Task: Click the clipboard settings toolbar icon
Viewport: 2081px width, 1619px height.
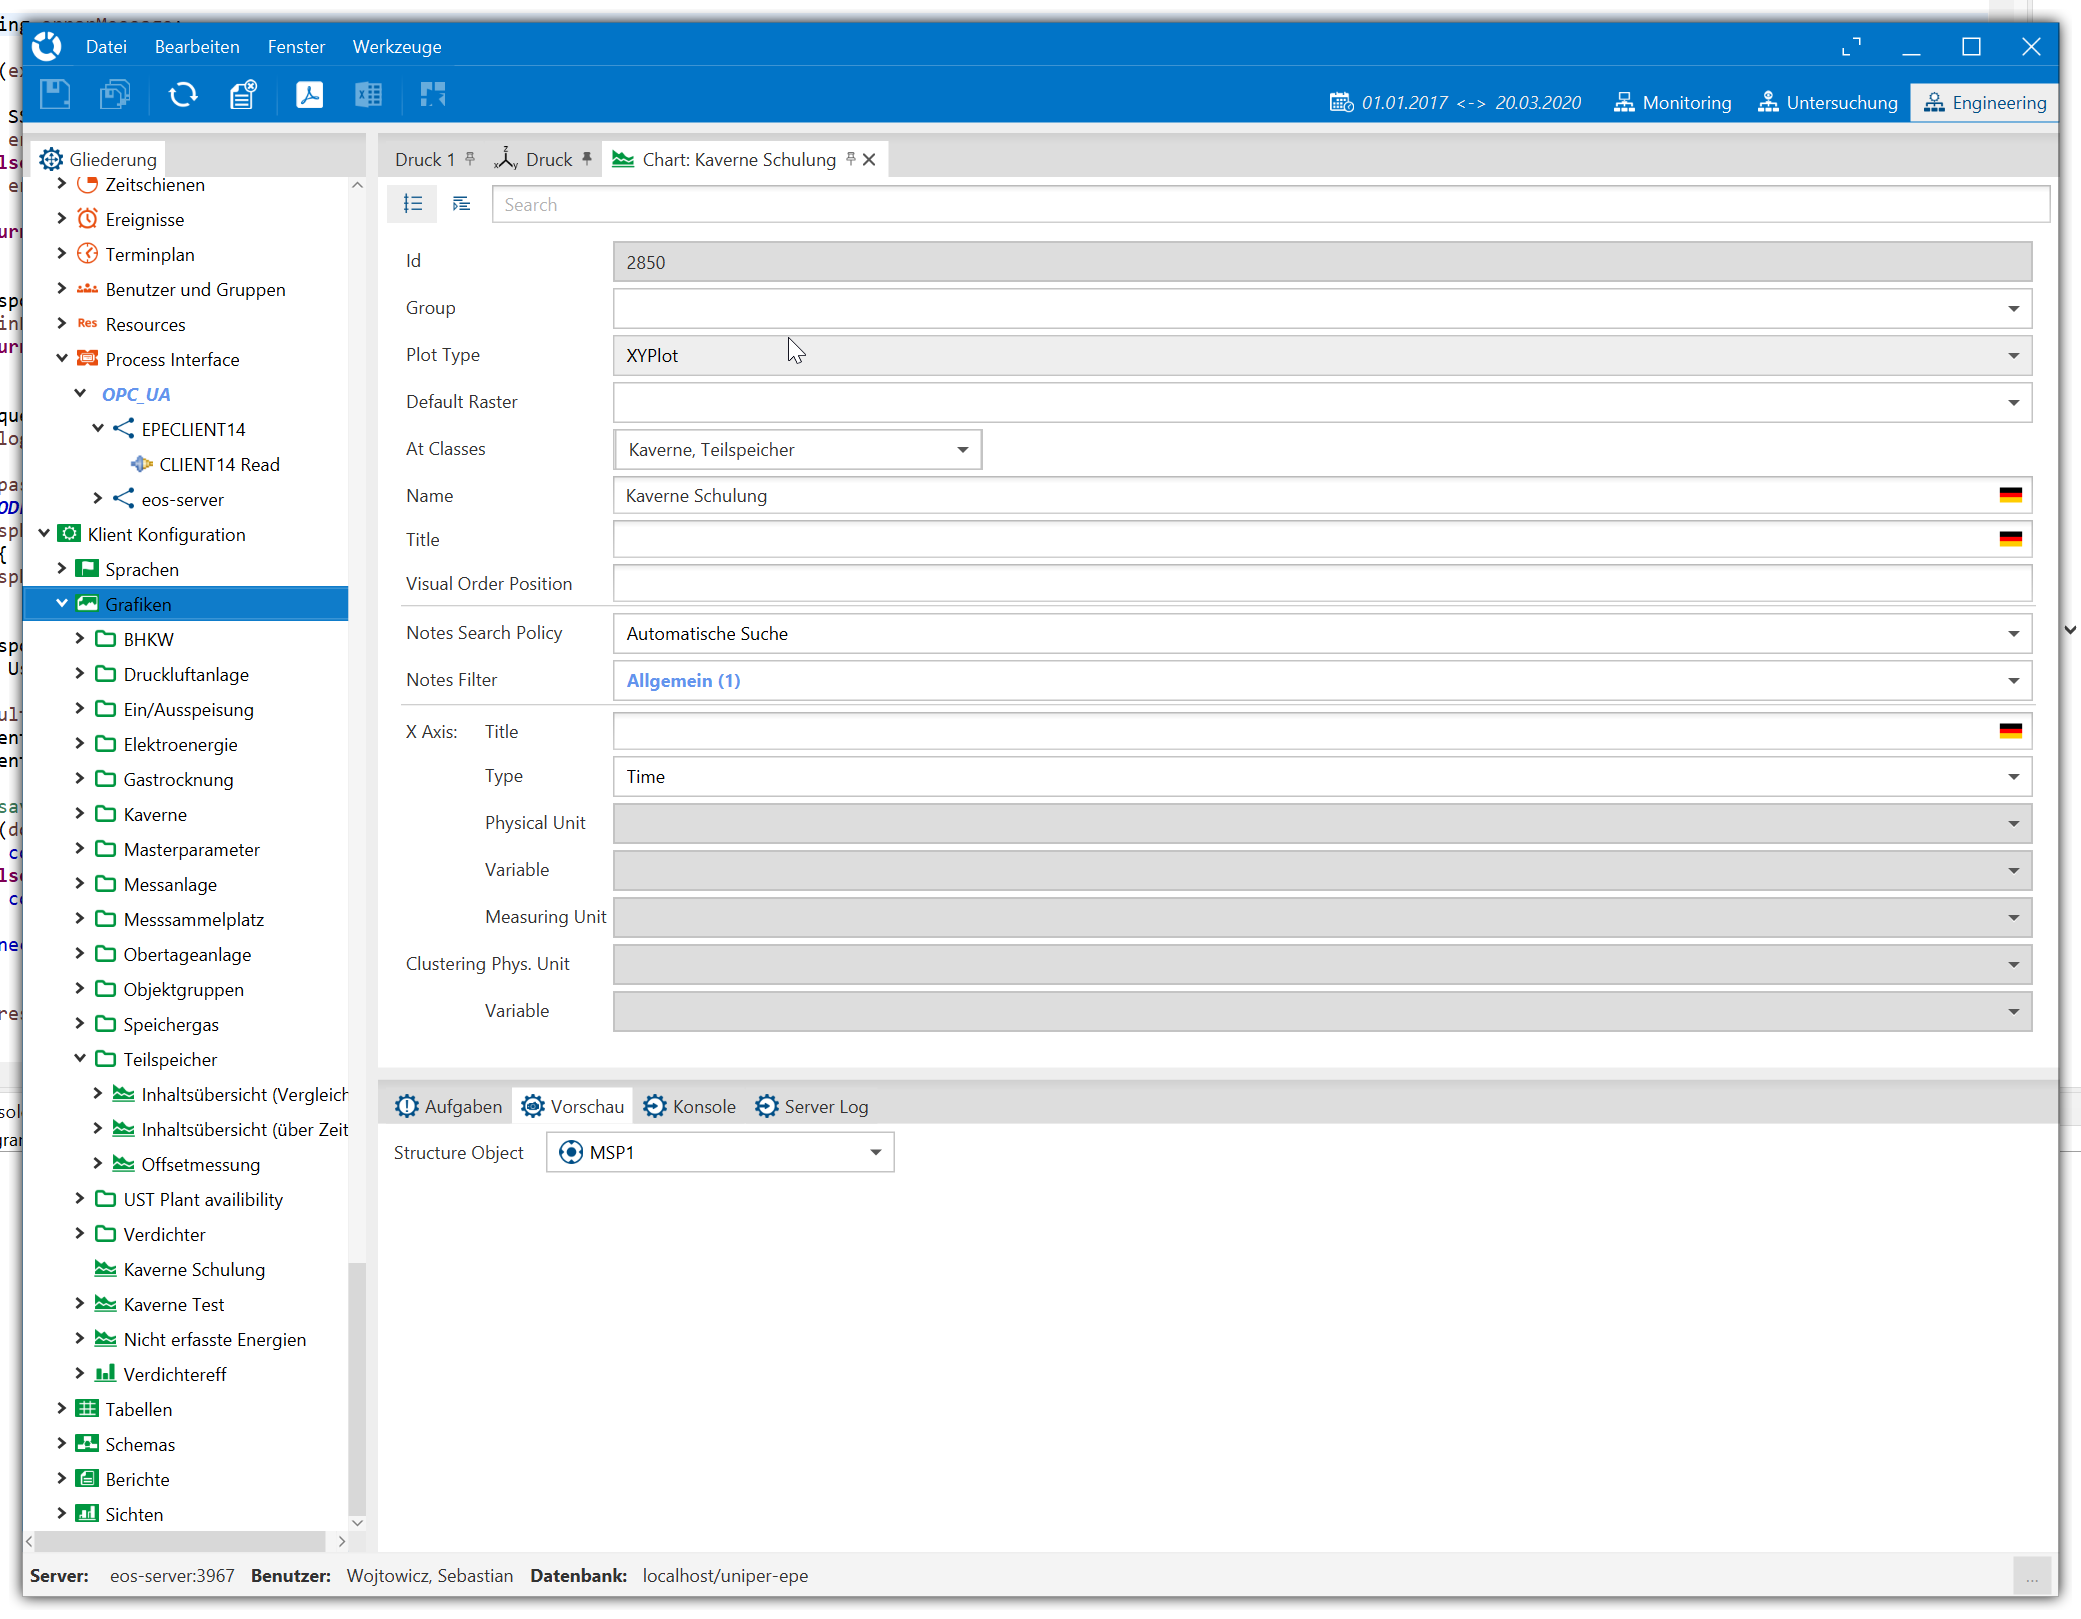Action: tap(243, 96)
